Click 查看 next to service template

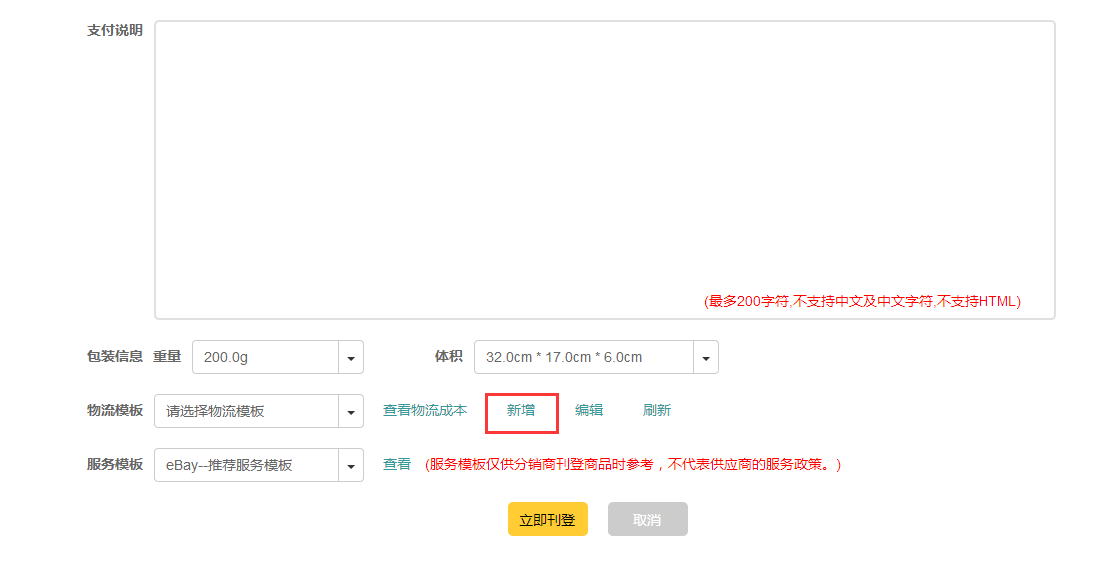397,465
